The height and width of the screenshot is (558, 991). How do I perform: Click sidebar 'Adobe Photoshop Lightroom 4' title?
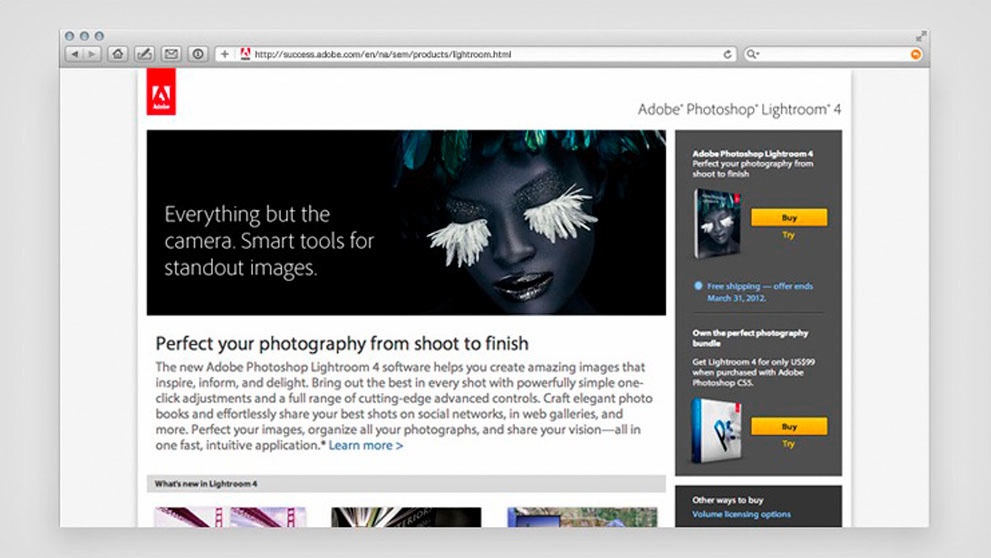[752, 154]
